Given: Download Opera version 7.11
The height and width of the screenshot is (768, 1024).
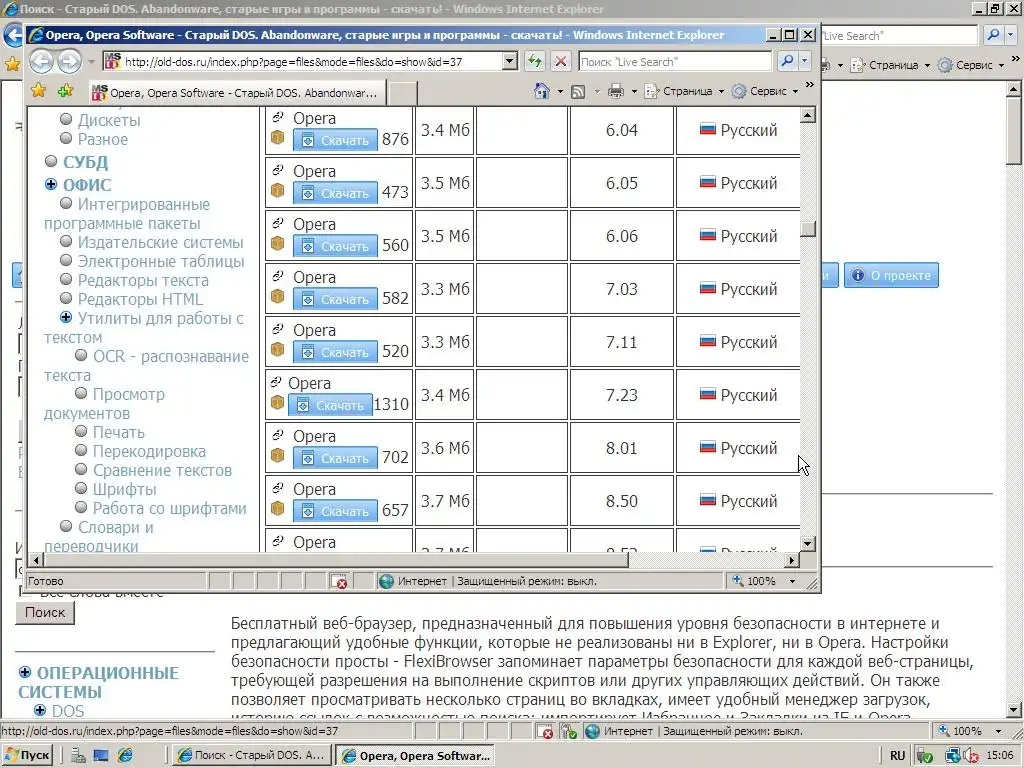Looking at the screenshot, I should pyautogui.click(x=335, y=352).
